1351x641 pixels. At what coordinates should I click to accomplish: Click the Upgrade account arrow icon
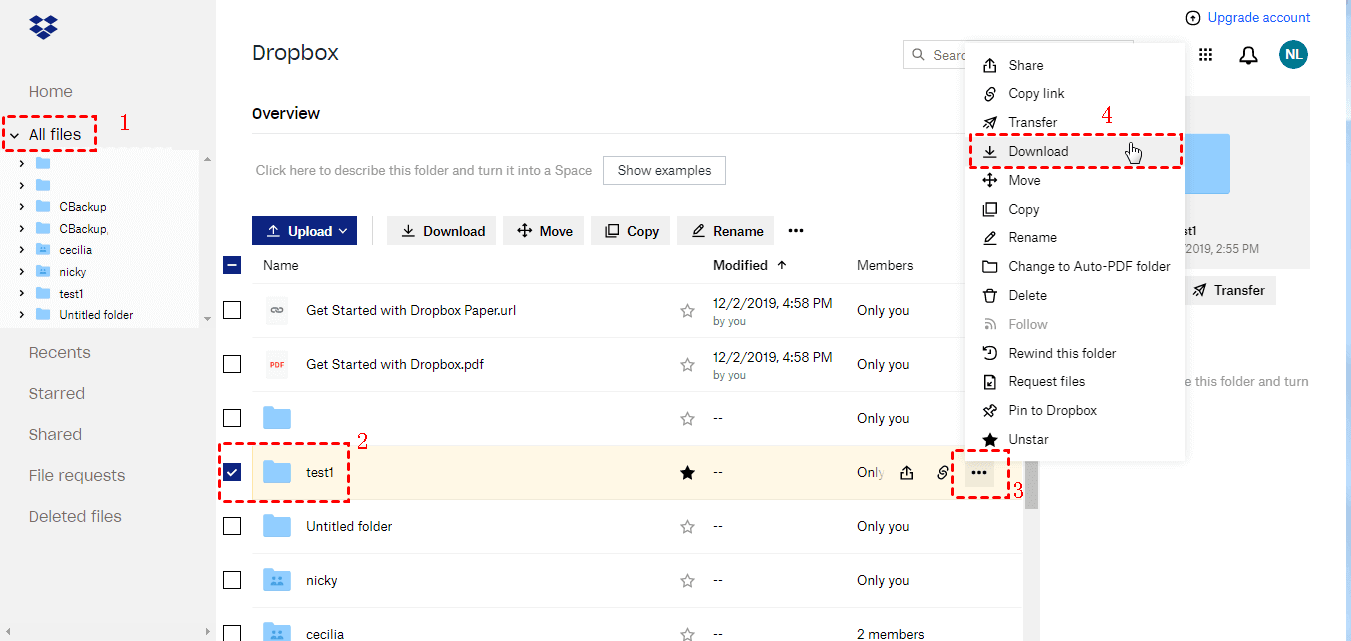1192,18
